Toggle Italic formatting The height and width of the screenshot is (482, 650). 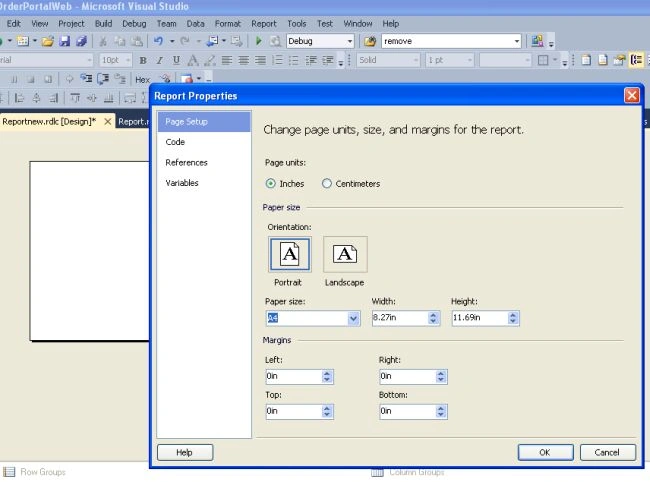160,61
